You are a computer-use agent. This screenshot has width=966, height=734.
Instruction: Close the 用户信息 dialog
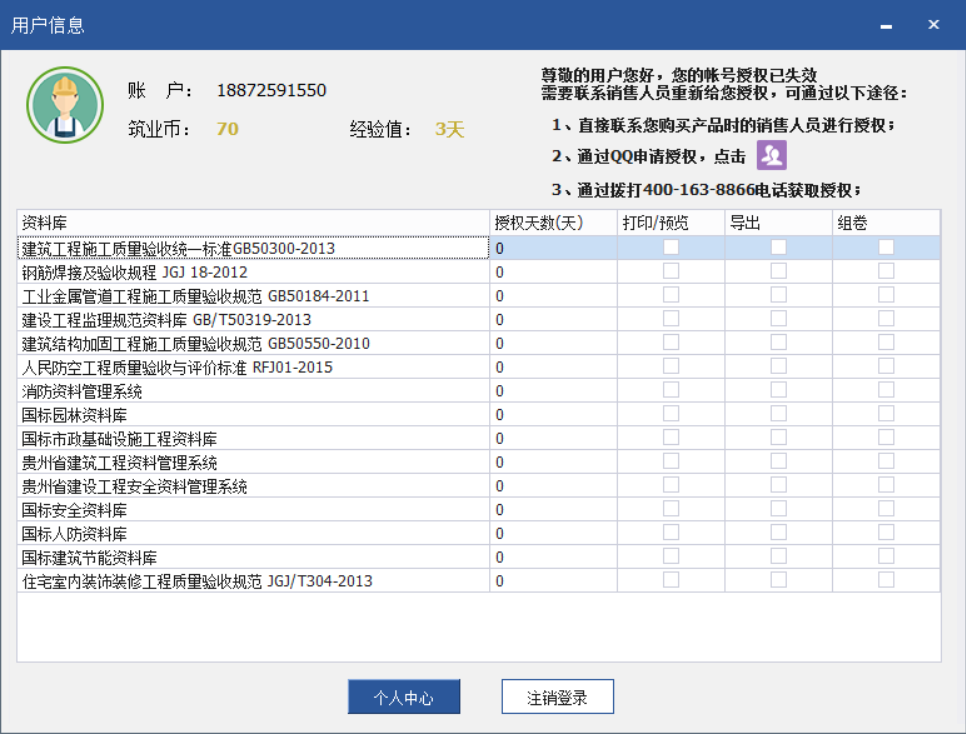click(934, 25)
